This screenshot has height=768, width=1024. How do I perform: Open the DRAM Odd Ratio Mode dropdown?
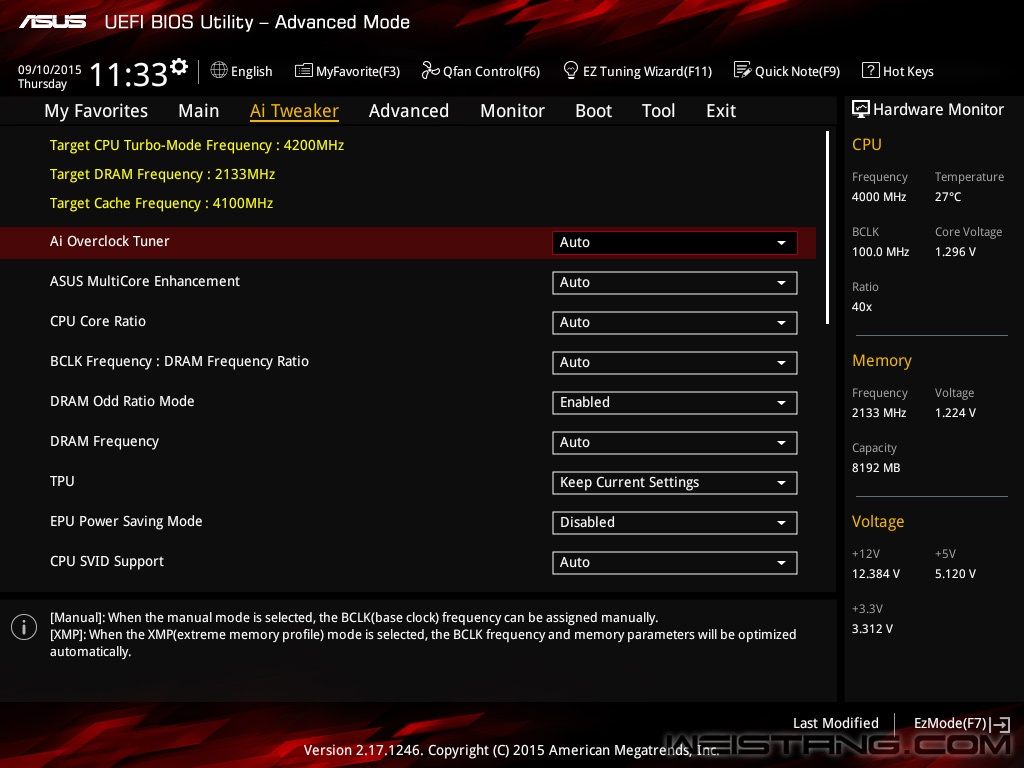coord(675,402)
